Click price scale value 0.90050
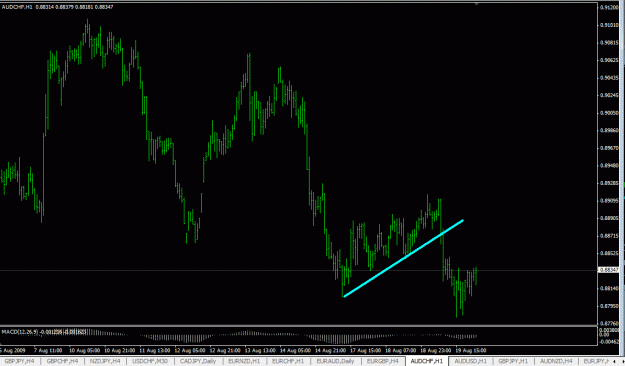The width and height of the screenshot is (625, 366). [609, 113]
